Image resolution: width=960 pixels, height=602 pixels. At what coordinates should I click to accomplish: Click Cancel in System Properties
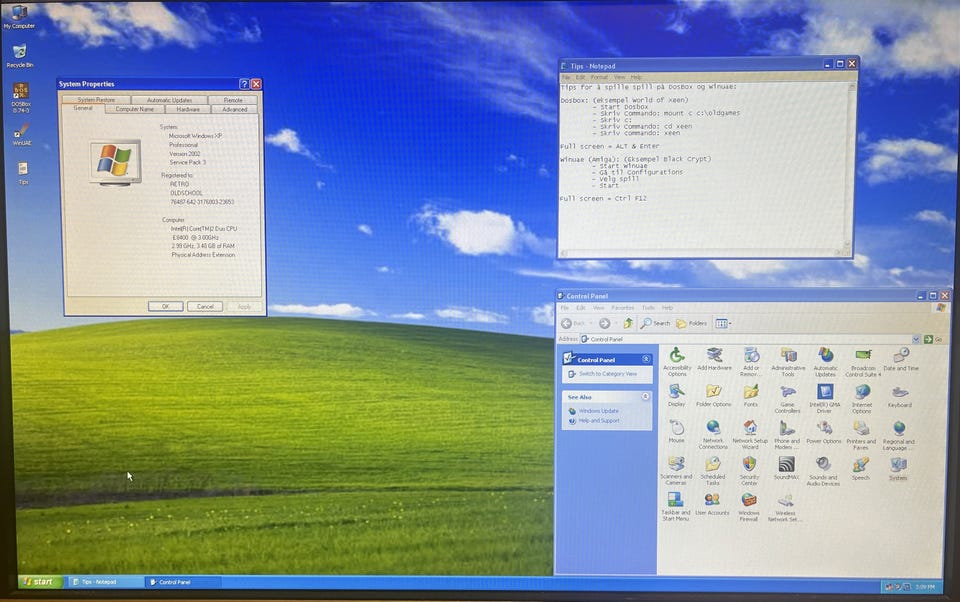(204, 306)
